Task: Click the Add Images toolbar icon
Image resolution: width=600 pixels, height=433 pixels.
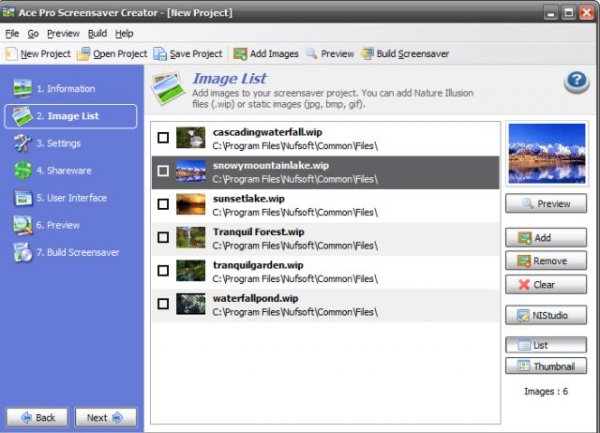Action: 240,54
